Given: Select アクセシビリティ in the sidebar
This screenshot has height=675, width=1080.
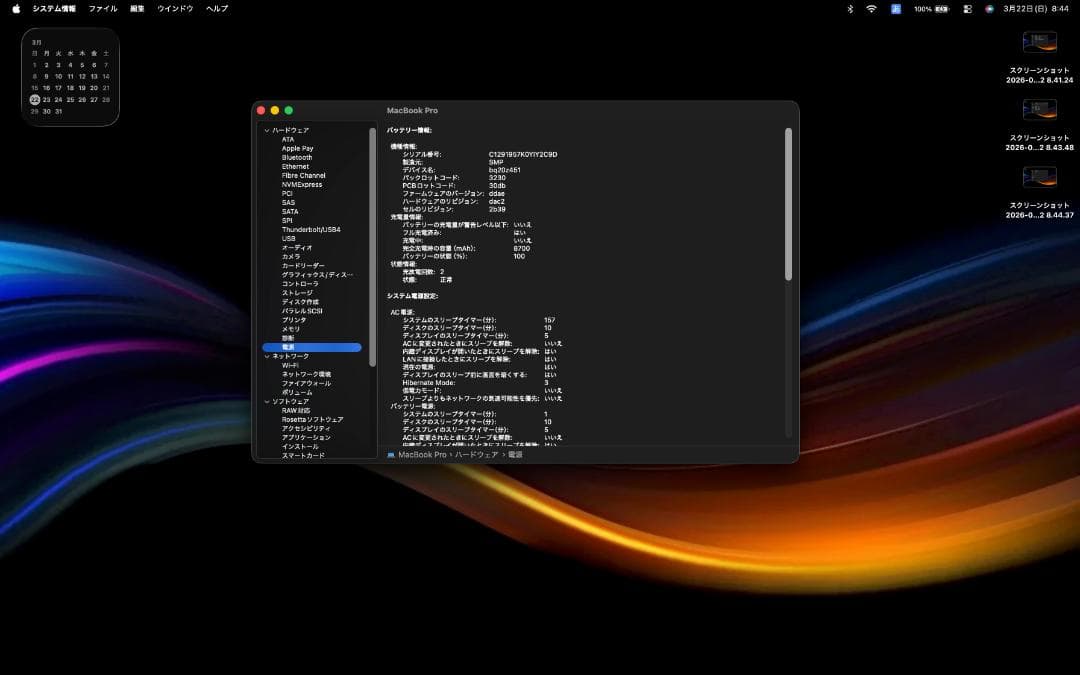Looking at the screenshot, I should pyautogui.click(x=307, y=428).
